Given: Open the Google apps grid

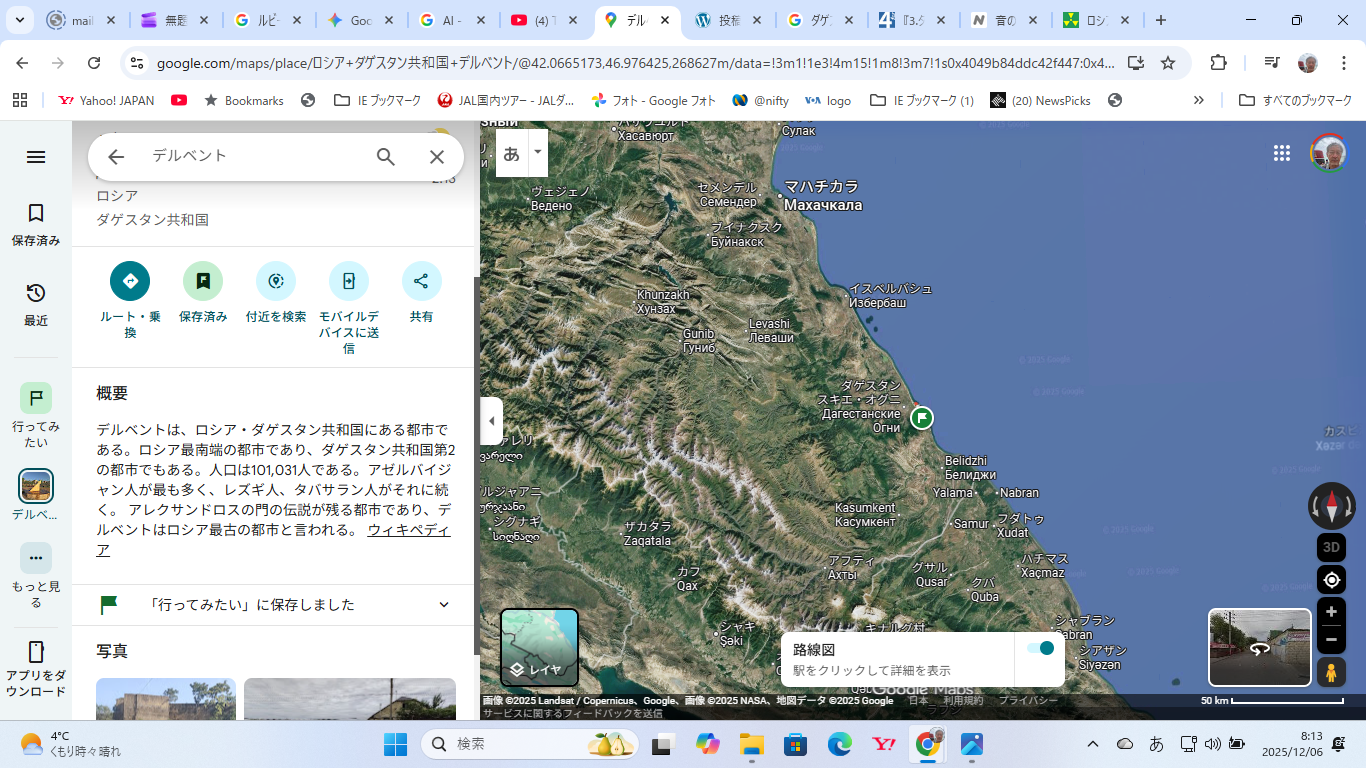Looking at the screenshot, I should [1282, 153].
